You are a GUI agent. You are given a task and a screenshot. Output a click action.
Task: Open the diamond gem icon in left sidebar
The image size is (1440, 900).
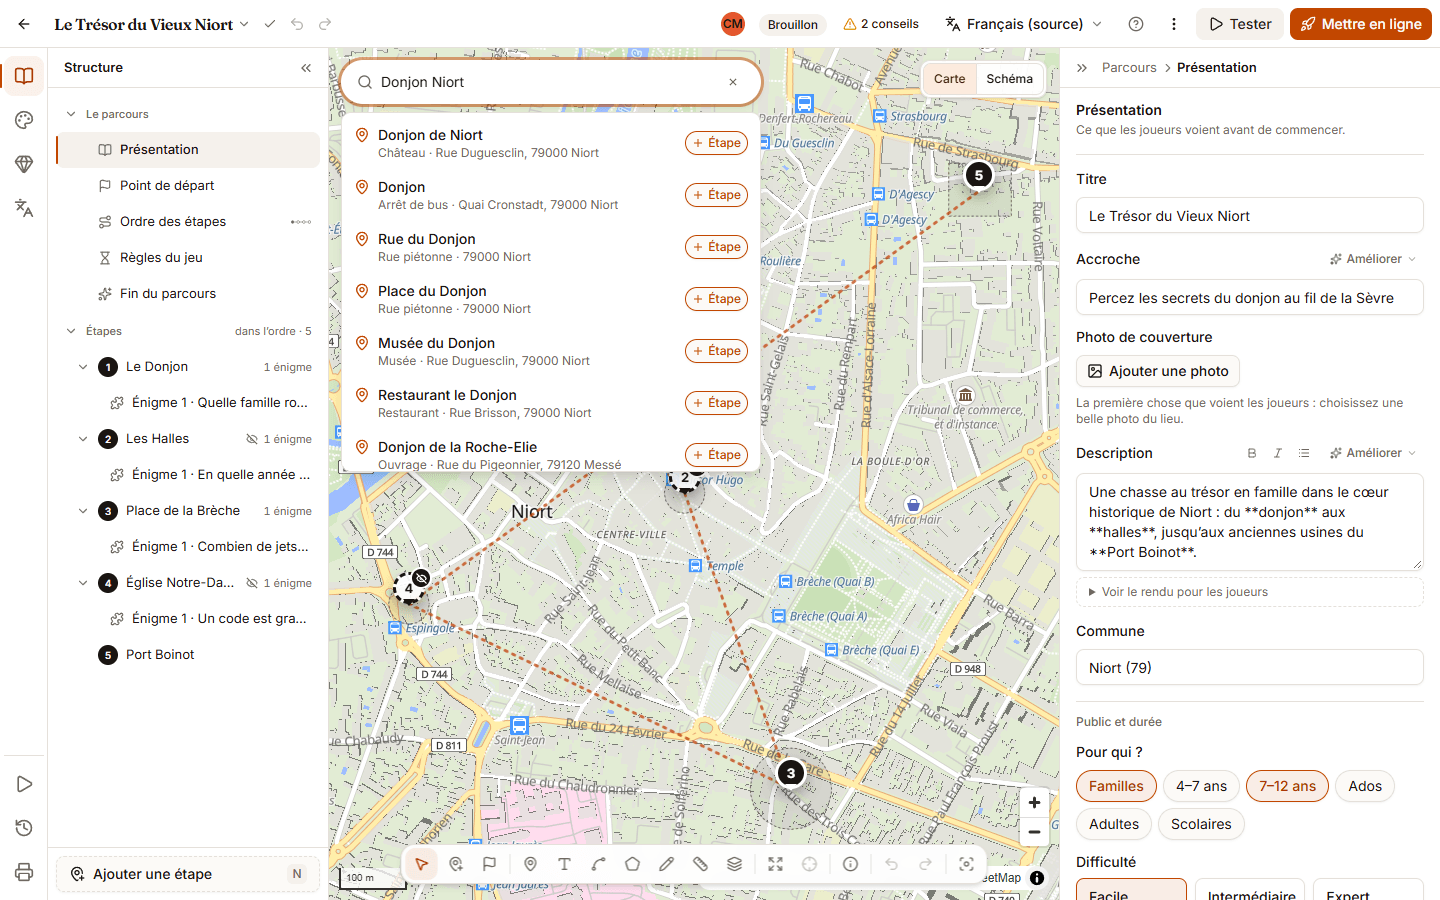[x=24, y=164]
